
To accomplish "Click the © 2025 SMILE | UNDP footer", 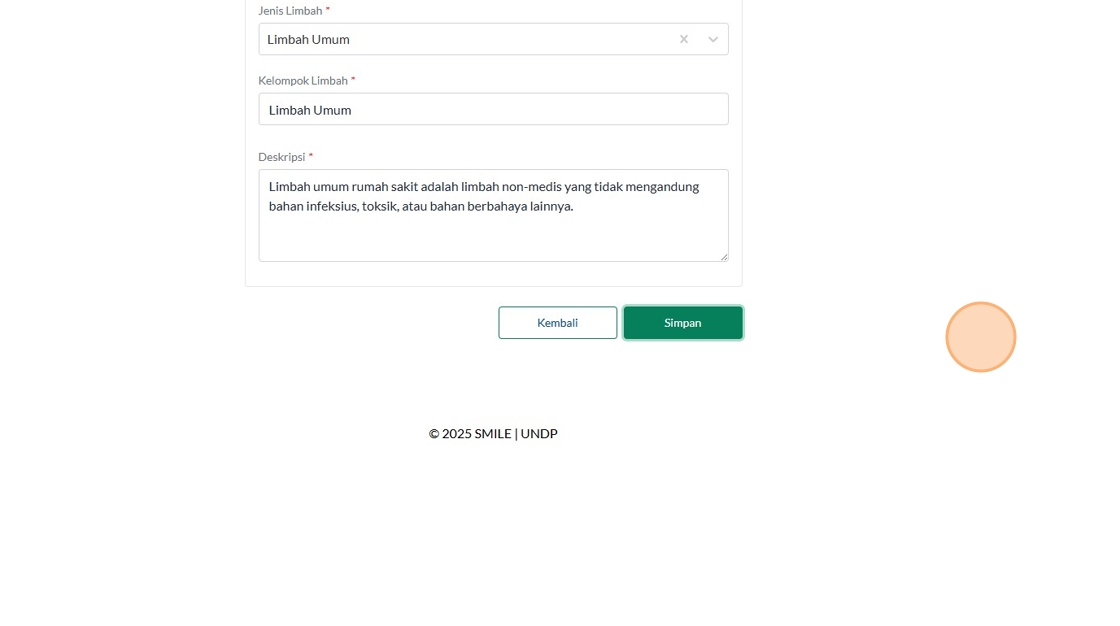I will click(493, 433).
